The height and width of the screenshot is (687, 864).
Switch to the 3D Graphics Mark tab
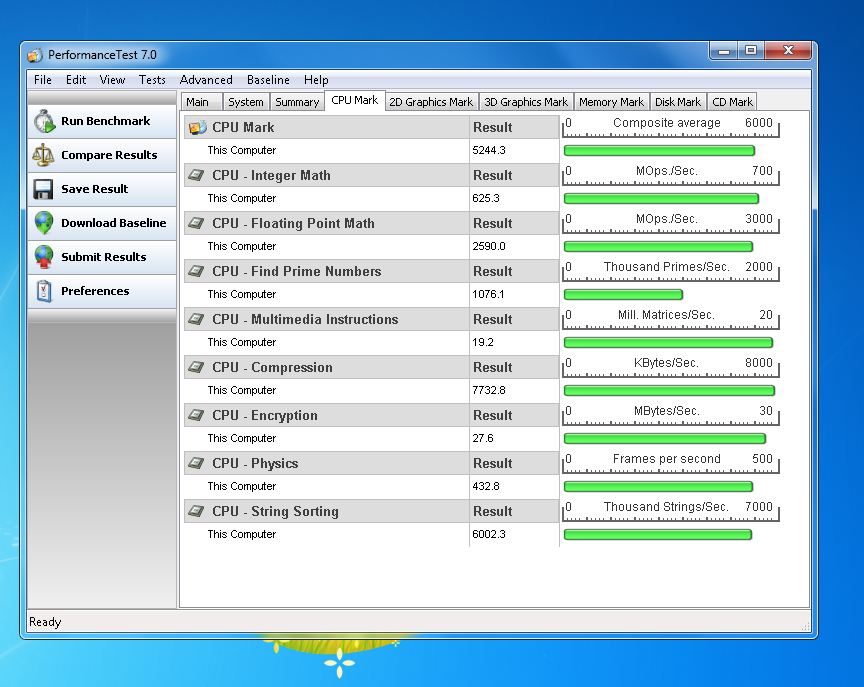click(x=526, y=102)
